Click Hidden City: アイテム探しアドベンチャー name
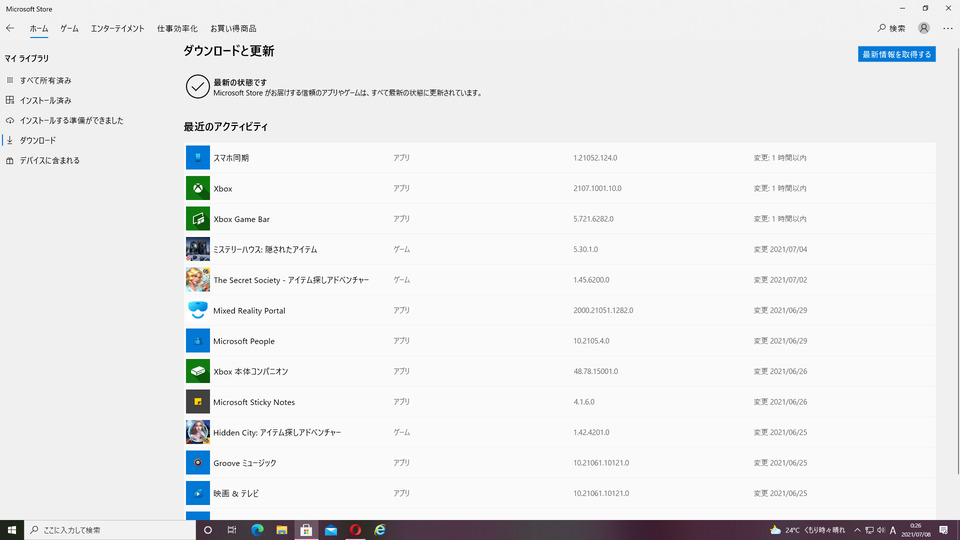This screenshot has height=540, width=960. click(x=277, y=432)
